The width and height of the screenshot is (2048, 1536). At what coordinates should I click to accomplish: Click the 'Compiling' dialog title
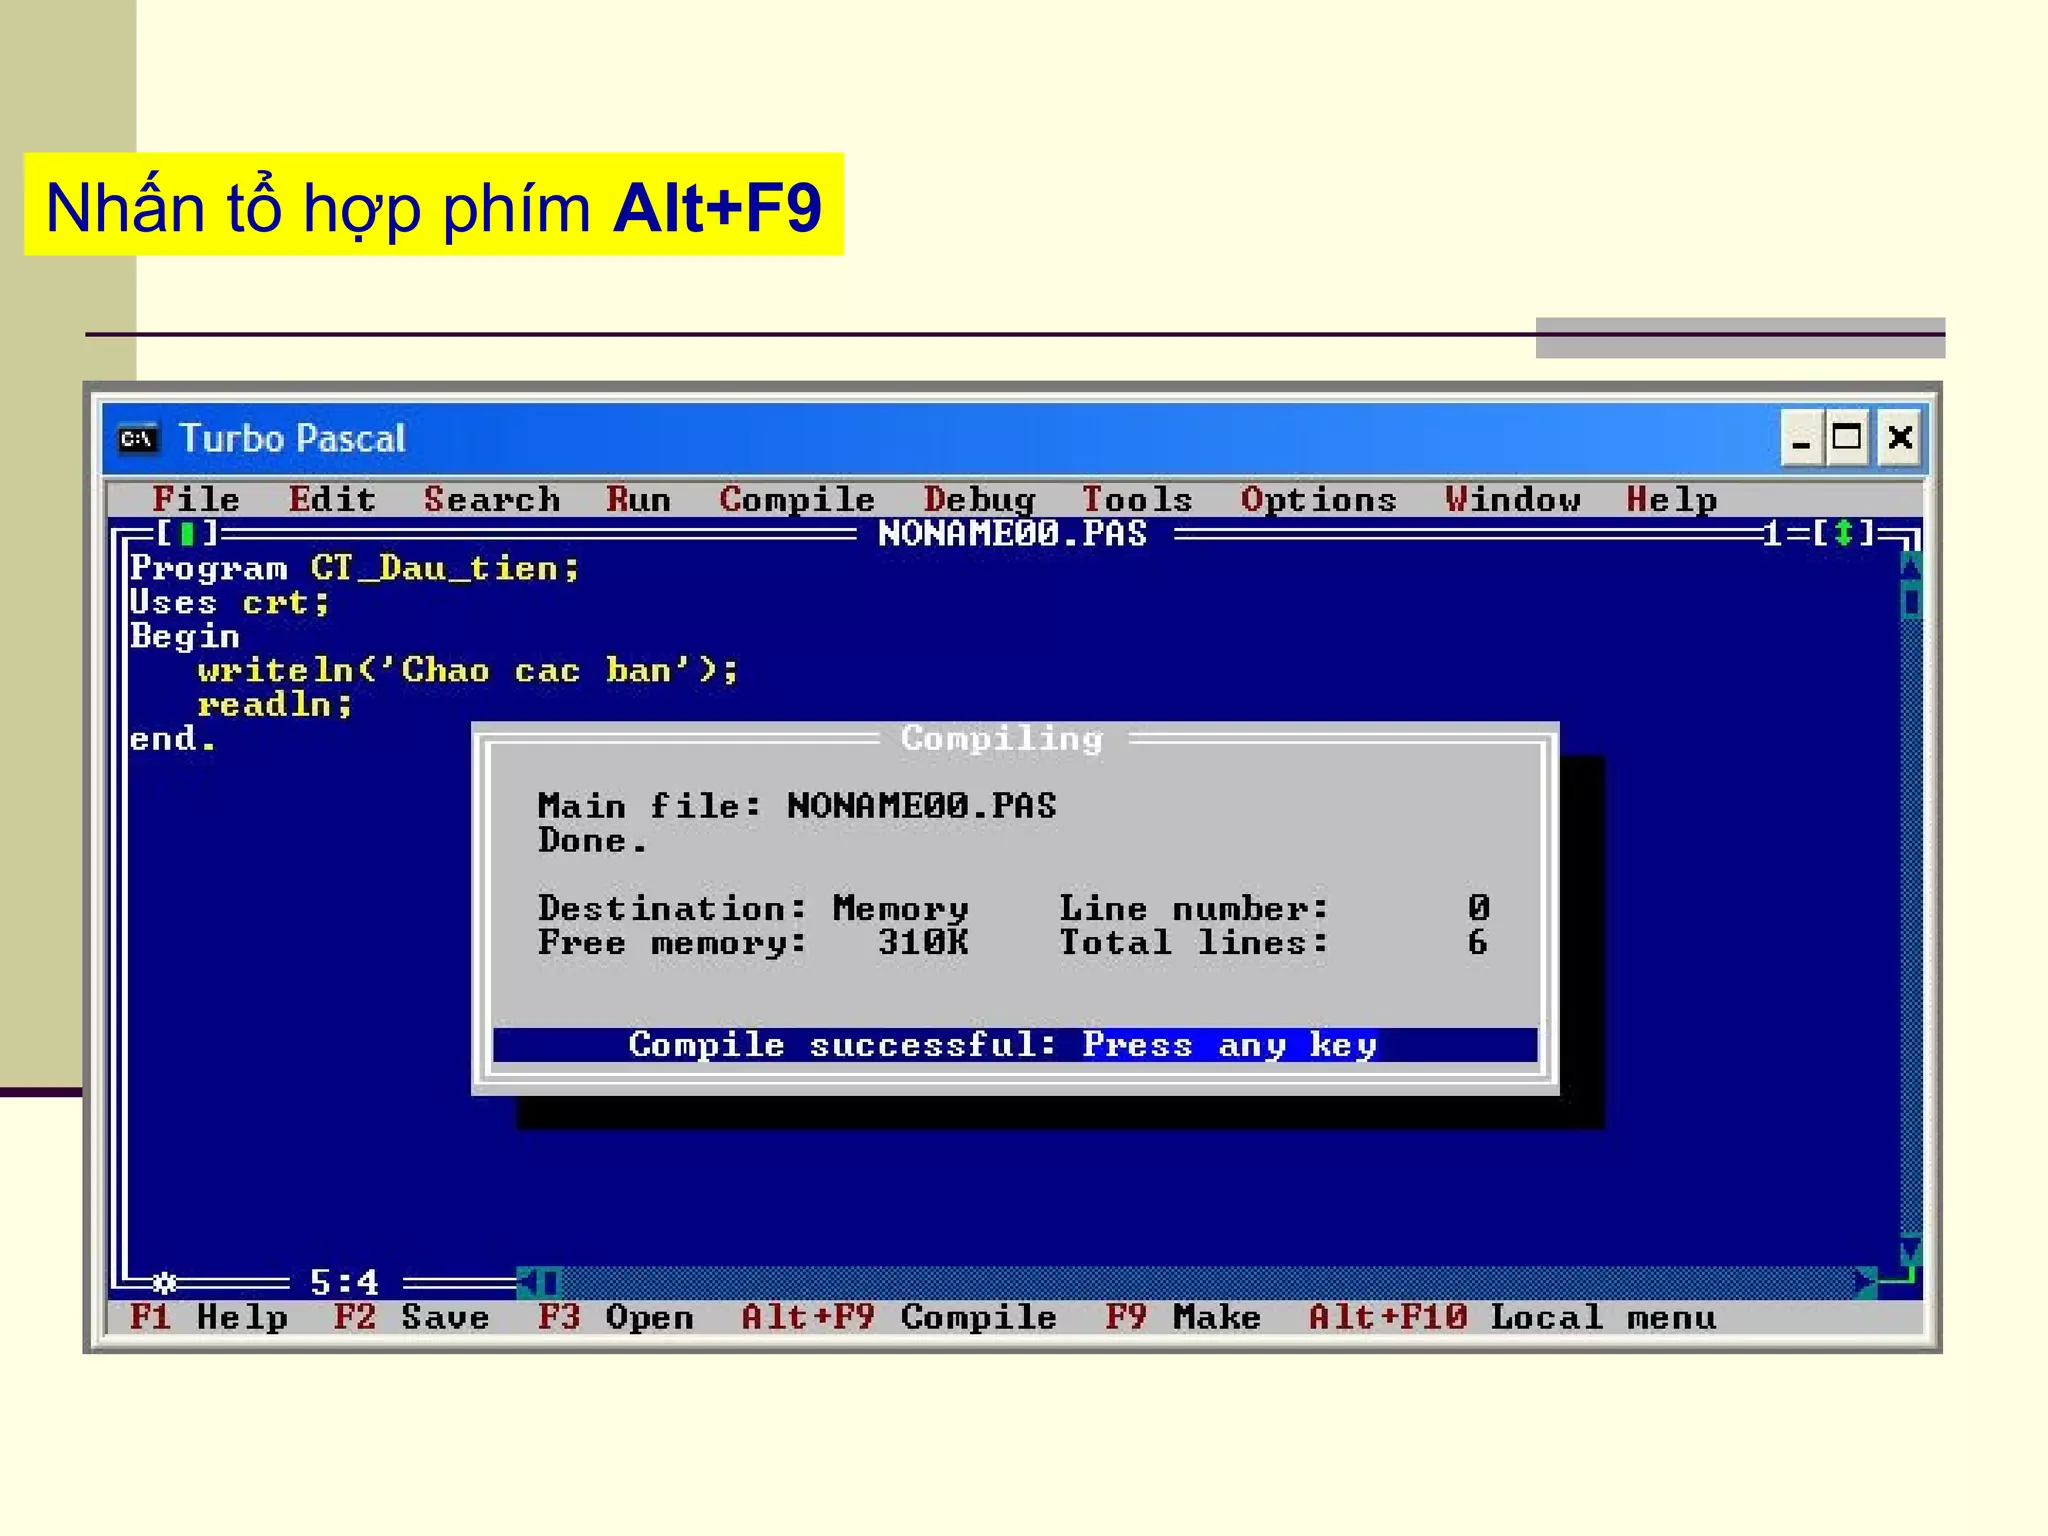click(1002, 738)
